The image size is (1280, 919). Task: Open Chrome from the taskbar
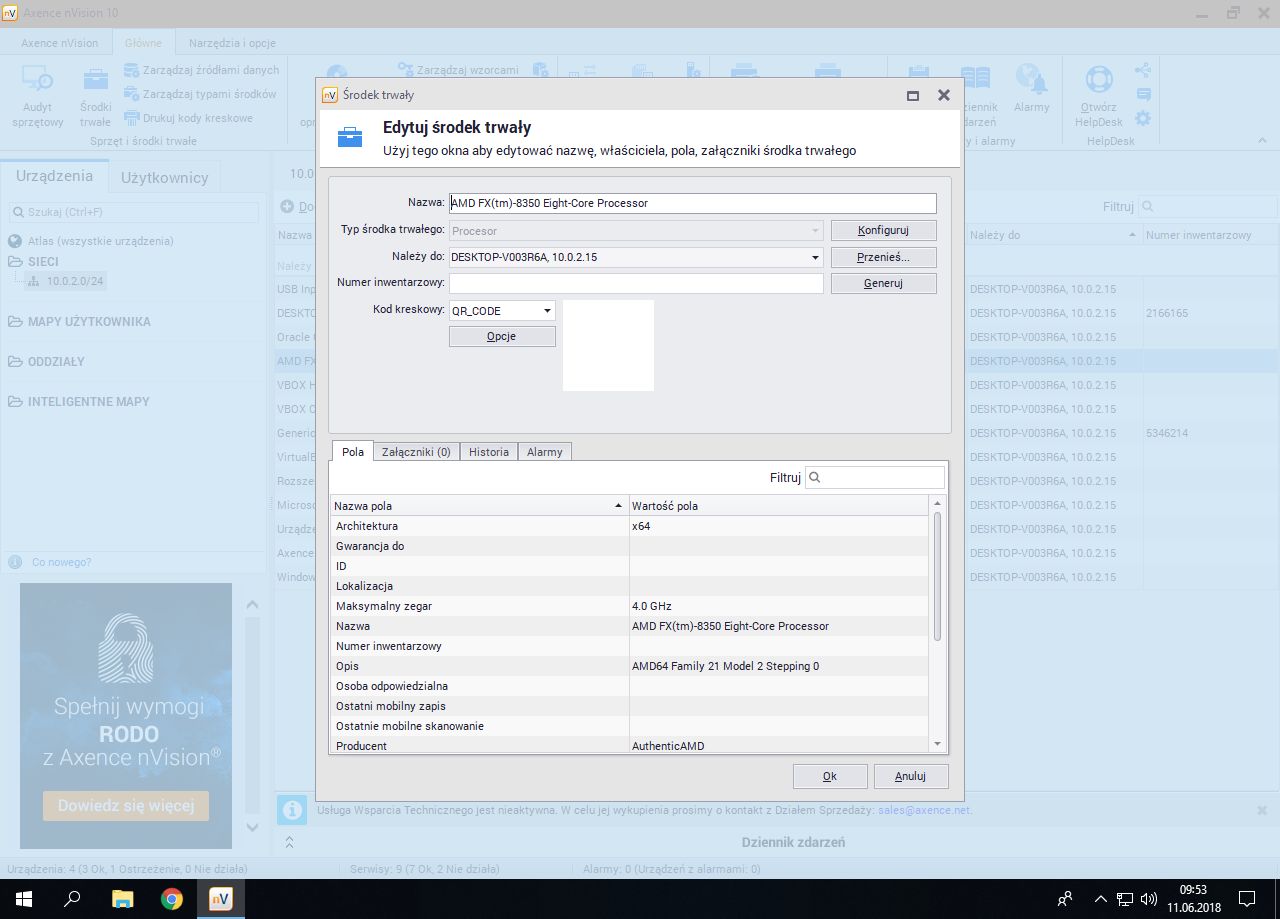pos(172,899)
